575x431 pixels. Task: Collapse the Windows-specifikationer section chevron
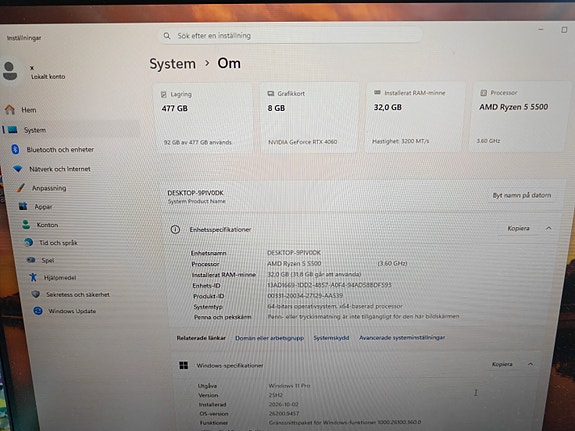(x=530, y=364)
